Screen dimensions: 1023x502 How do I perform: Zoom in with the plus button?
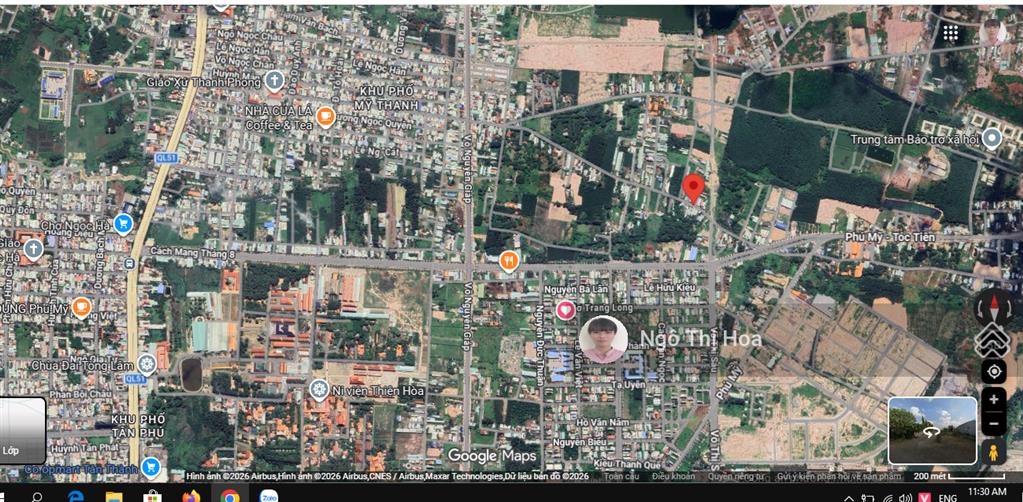993,399
